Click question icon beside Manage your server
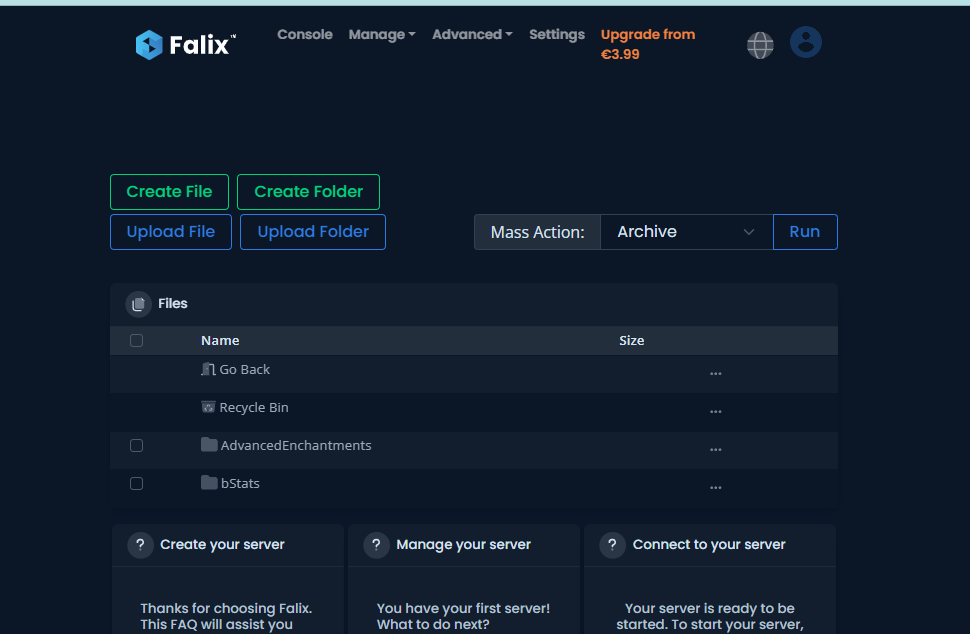 [x=376, y=545]
